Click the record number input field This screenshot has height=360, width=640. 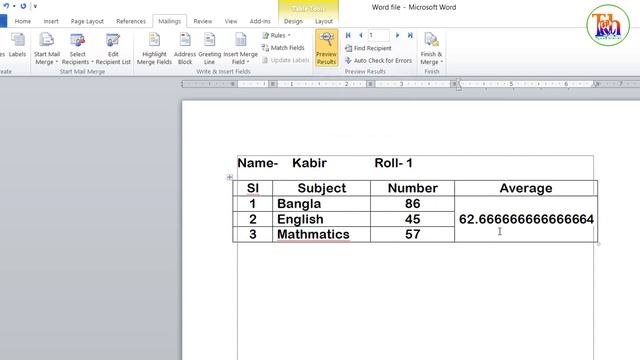(378, 36)
